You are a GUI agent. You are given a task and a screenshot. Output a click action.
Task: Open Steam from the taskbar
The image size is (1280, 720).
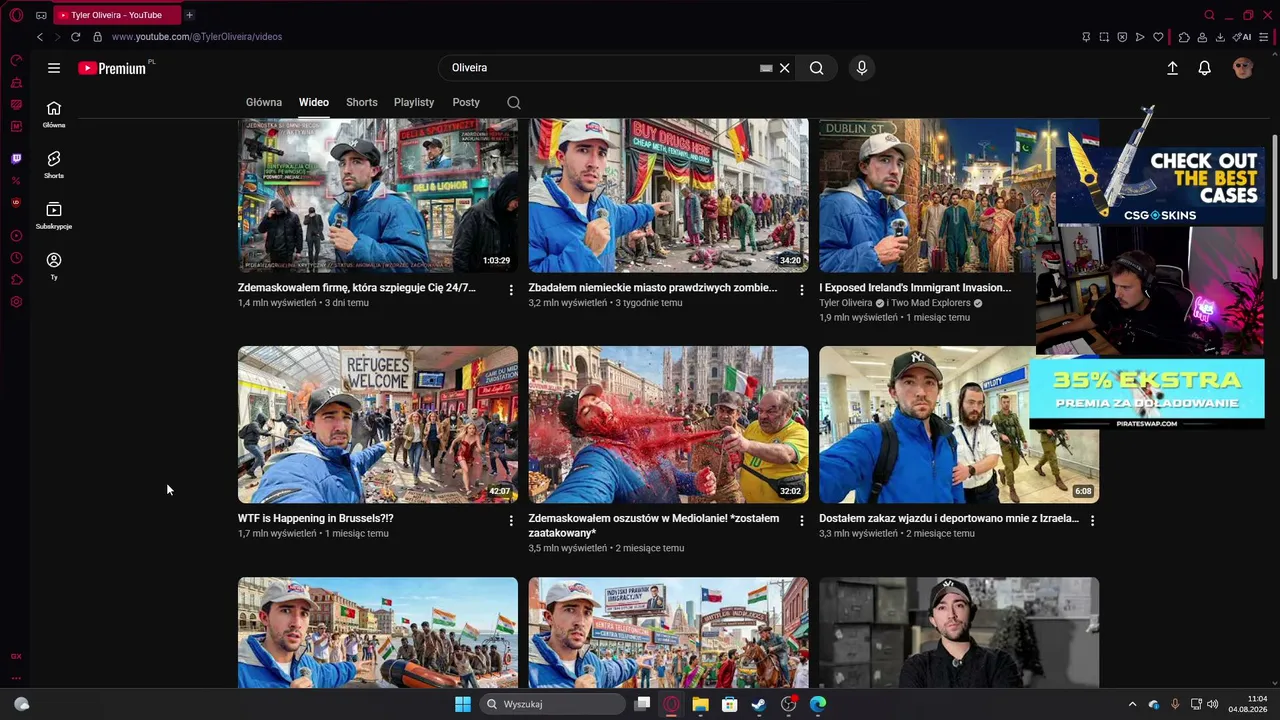coord(759,704)
